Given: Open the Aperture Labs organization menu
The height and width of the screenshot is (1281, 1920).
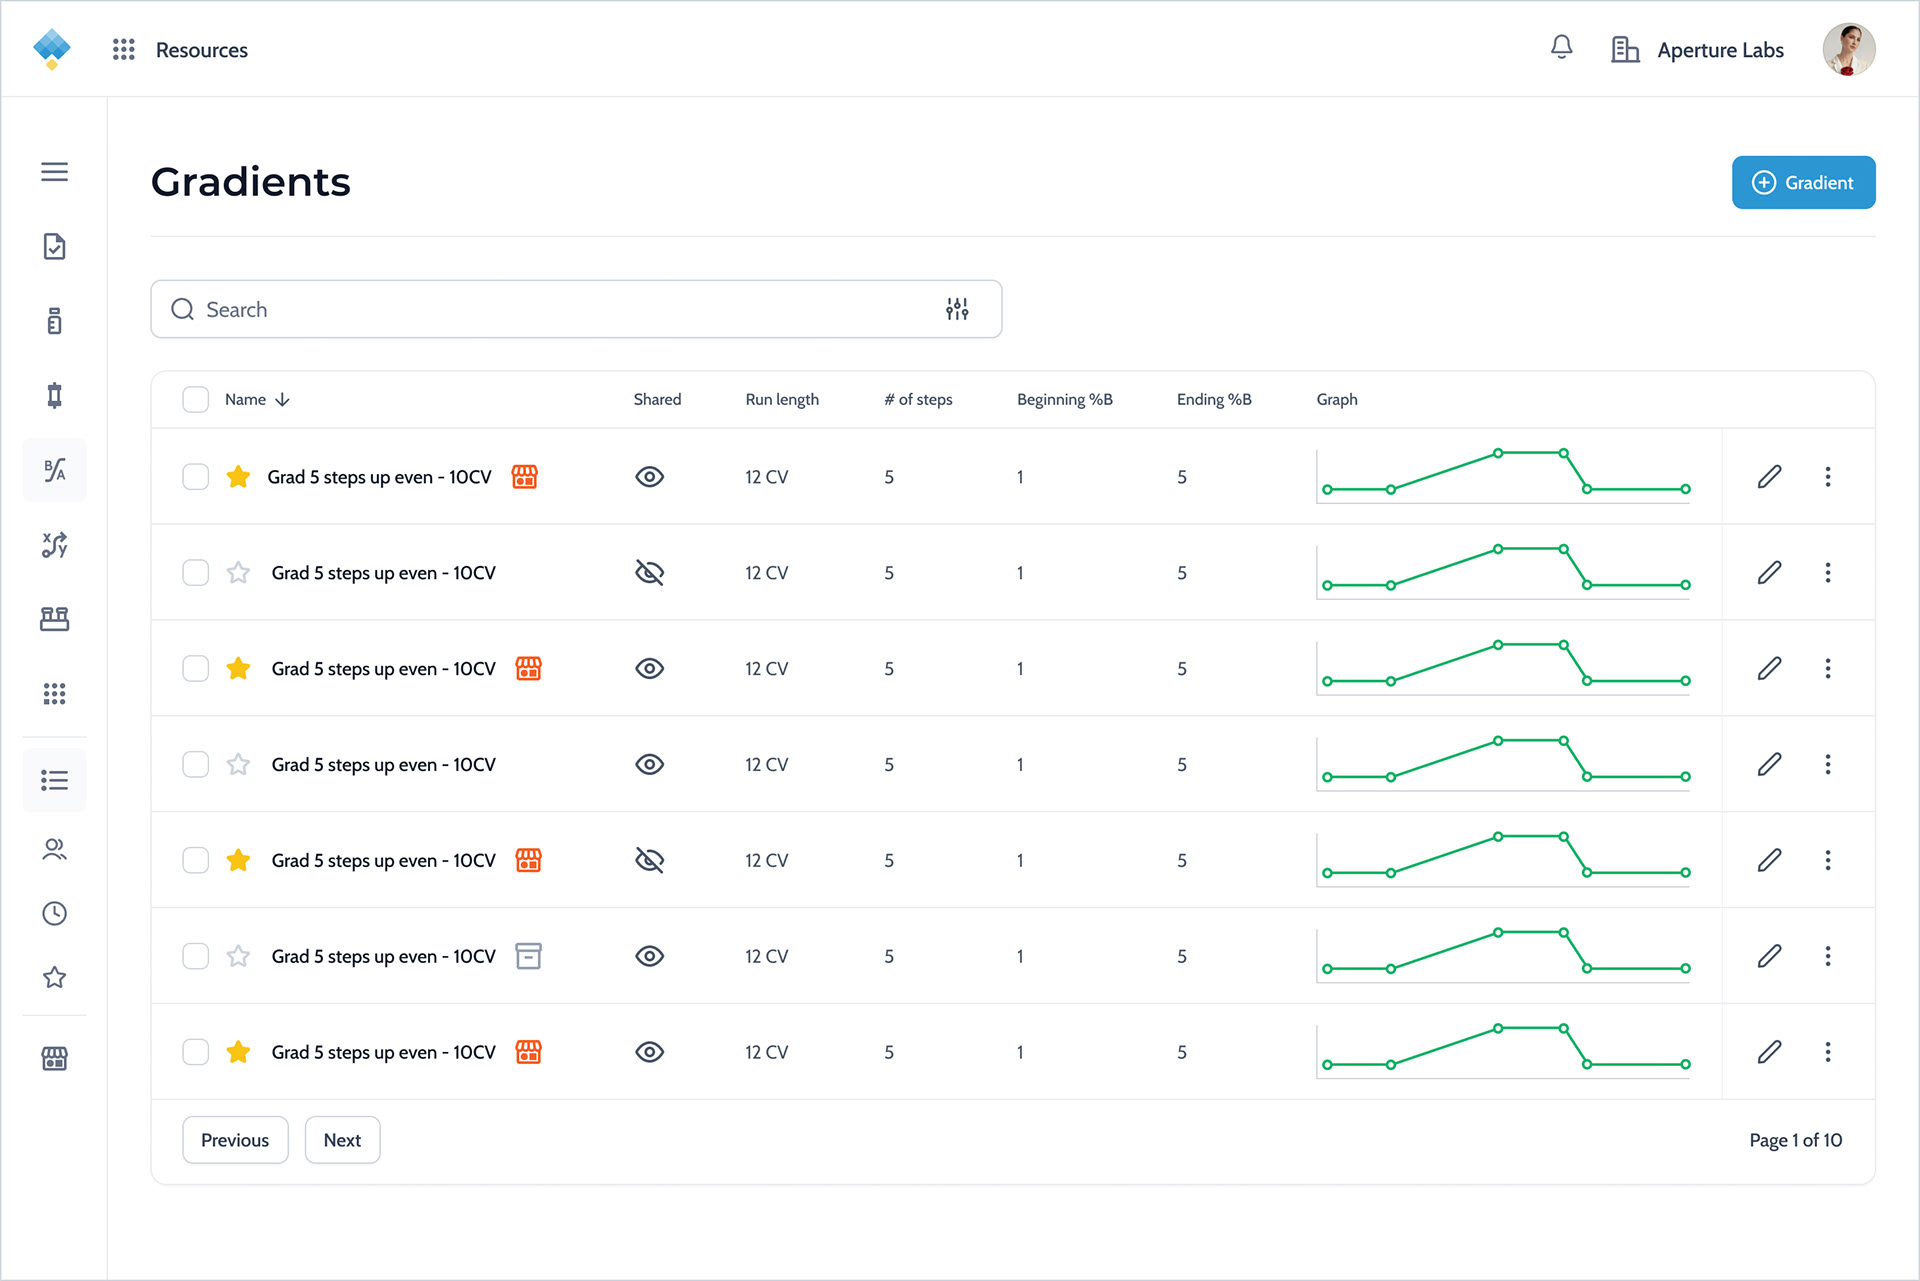Looking at the screenshot, I should tap(1697, 50).
